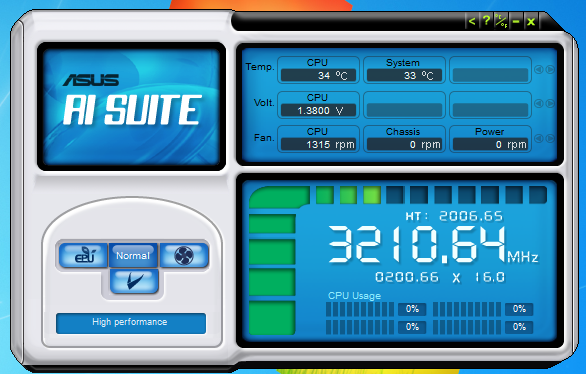
Task: Open the Fan Xpert fan icon
Action: 184,255
